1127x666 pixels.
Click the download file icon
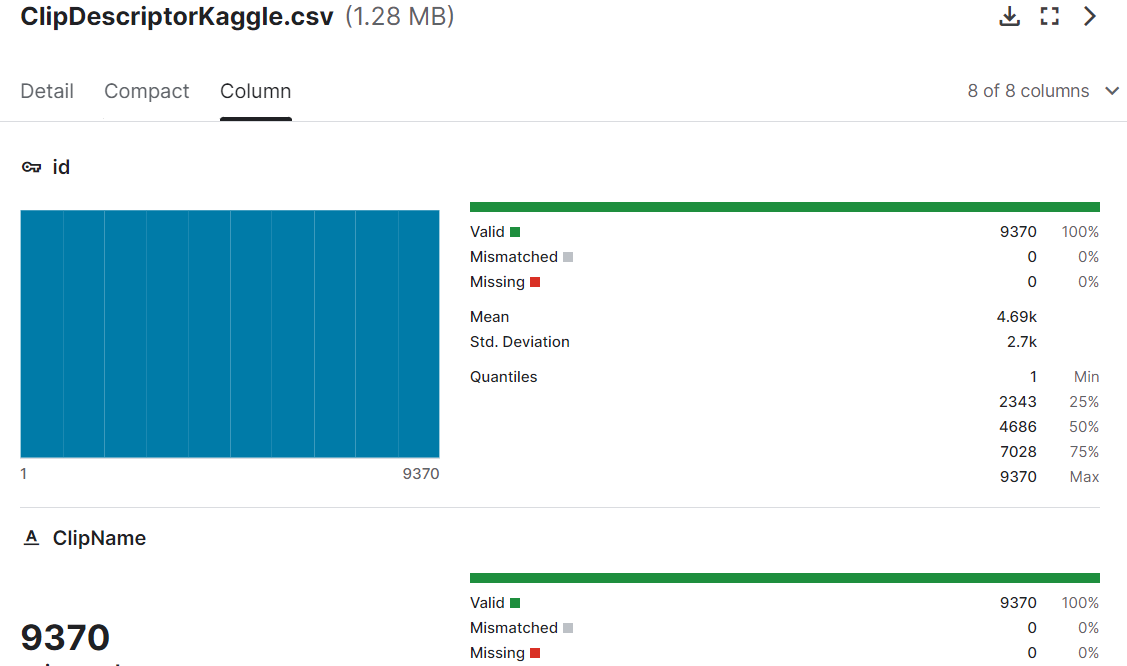coord(1010,17)
